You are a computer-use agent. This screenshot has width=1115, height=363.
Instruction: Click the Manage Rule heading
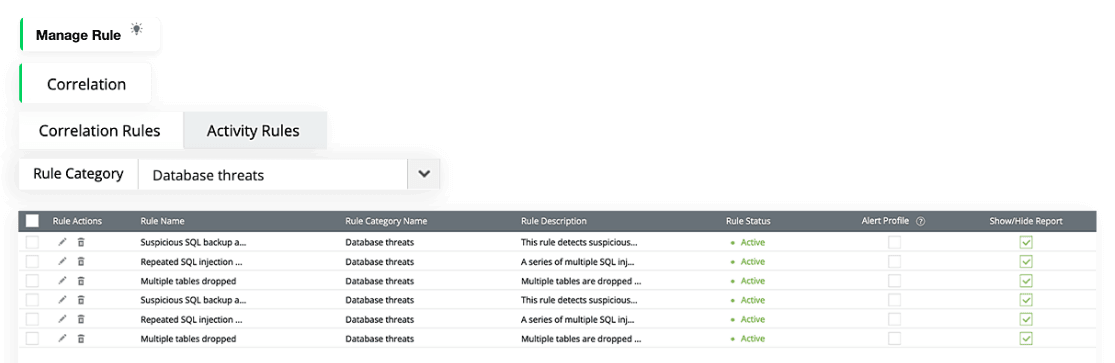[78, 36]
